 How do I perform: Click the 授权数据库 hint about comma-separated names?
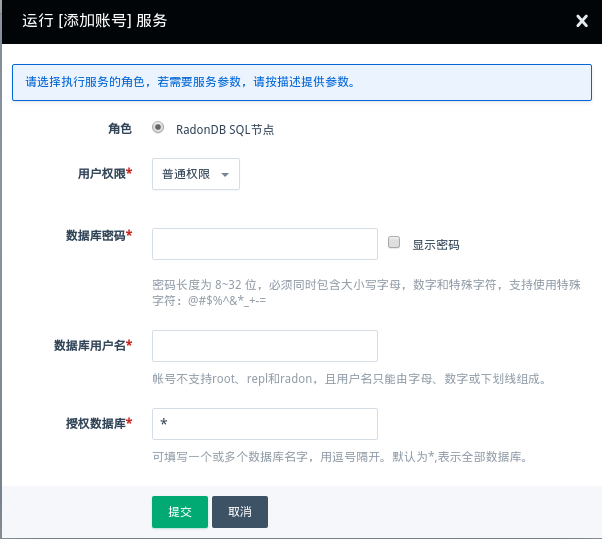(339, 457)
